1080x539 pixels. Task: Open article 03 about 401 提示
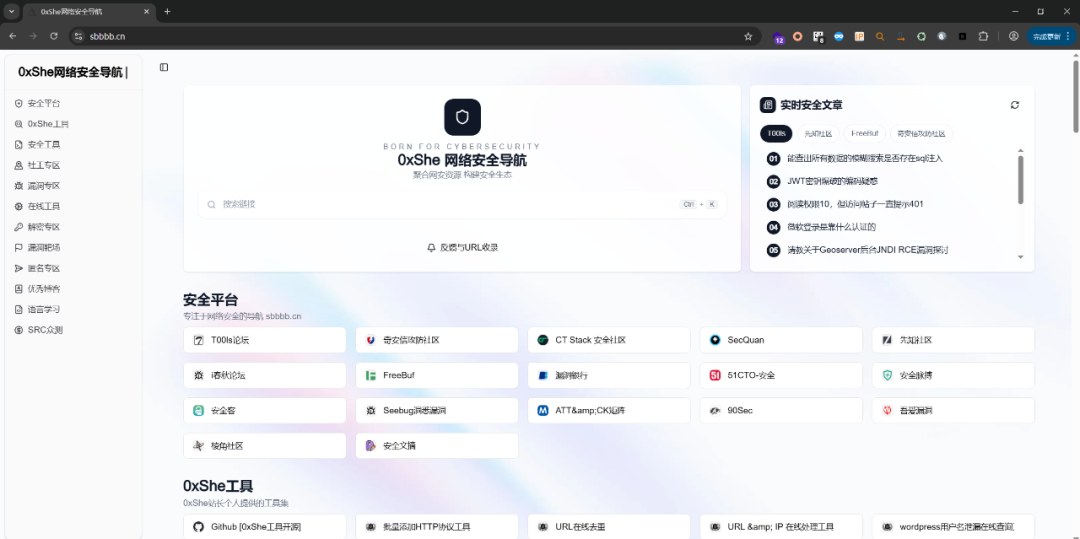(855, 204)
